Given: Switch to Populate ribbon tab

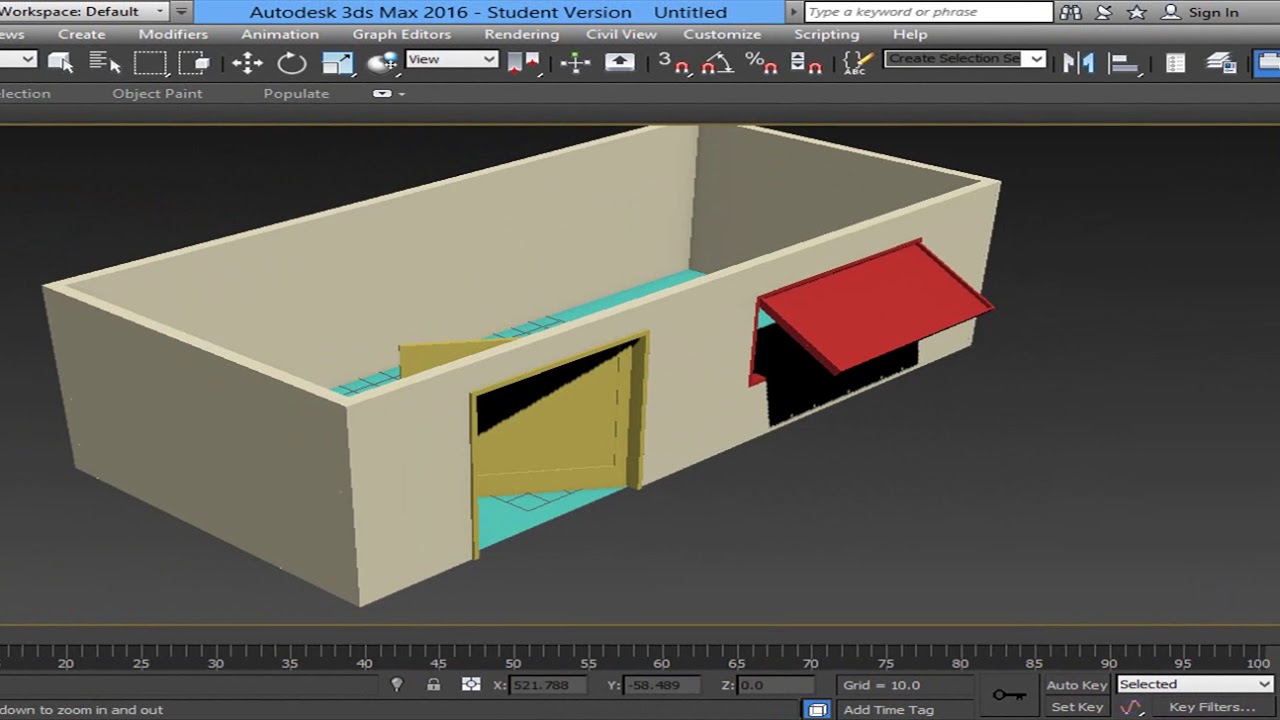Looking at the screenshot, I should pyautogui.click(x=296, y=93).
